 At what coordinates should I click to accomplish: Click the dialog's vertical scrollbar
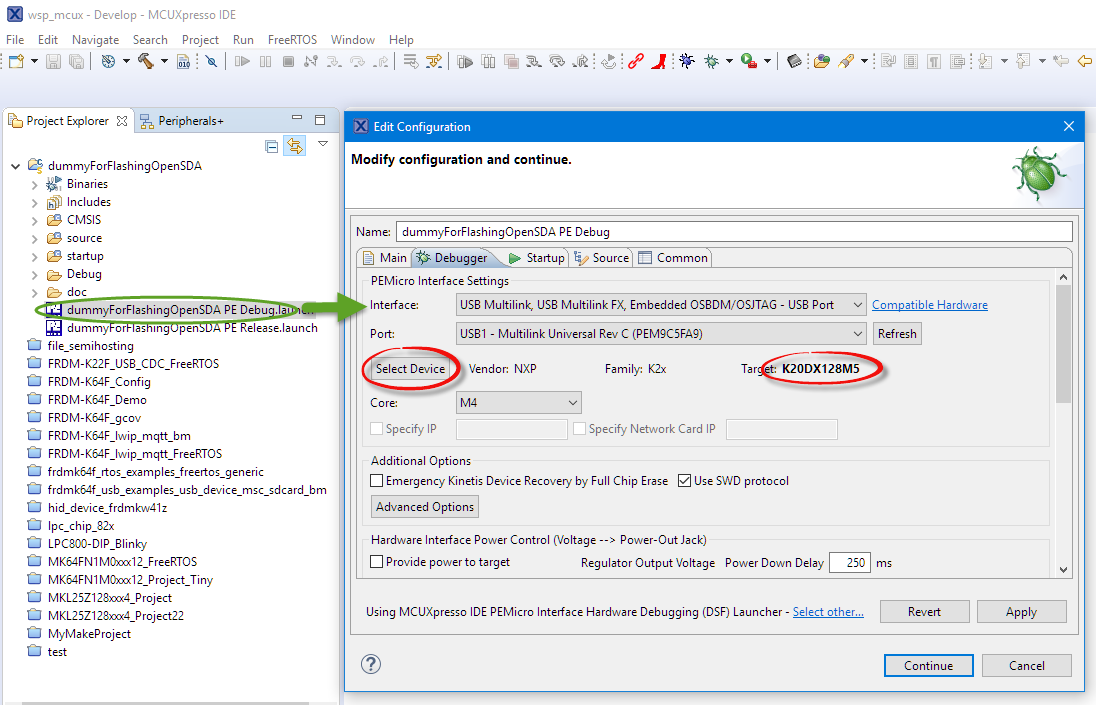(x=1063, y=350)
